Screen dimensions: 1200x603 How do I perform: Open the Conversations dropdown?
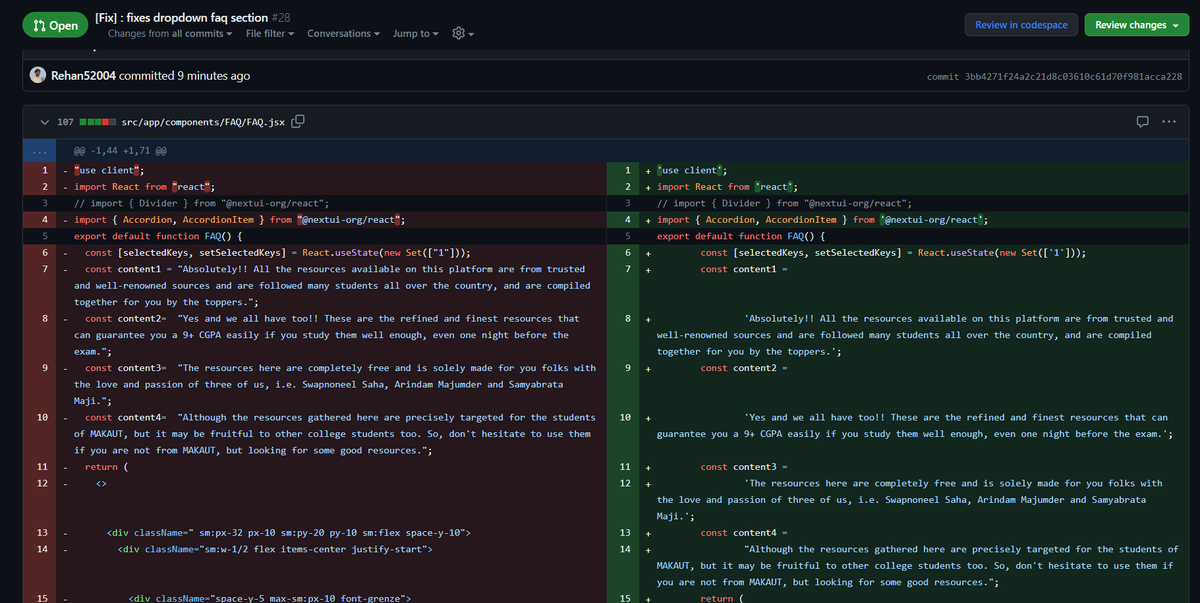click(x=343, y=34)
